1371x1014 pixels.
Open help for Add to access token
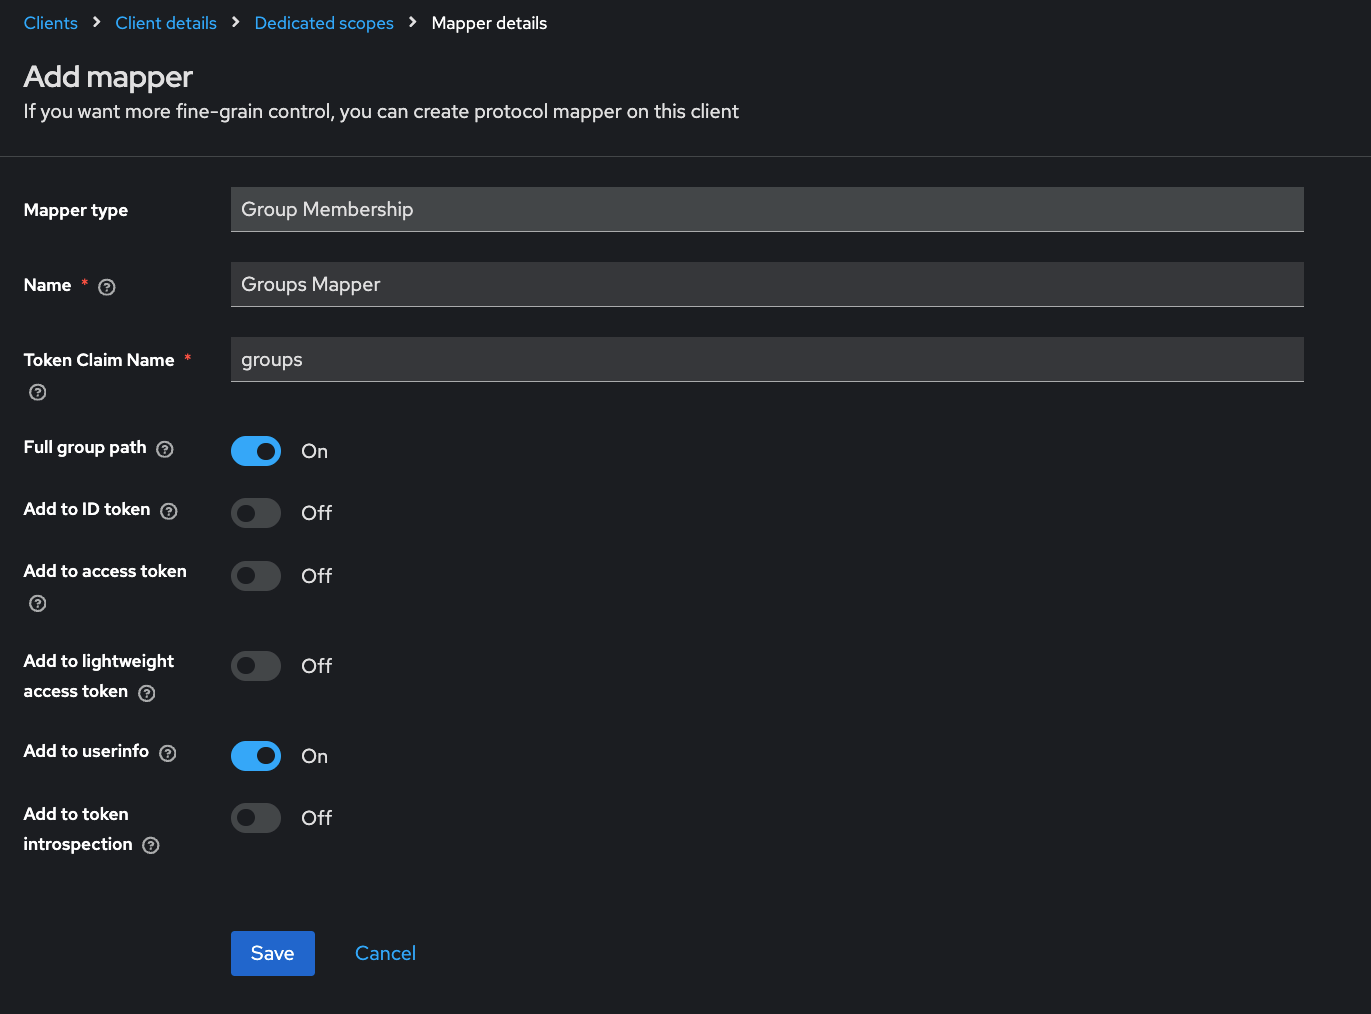coord(38,603)
